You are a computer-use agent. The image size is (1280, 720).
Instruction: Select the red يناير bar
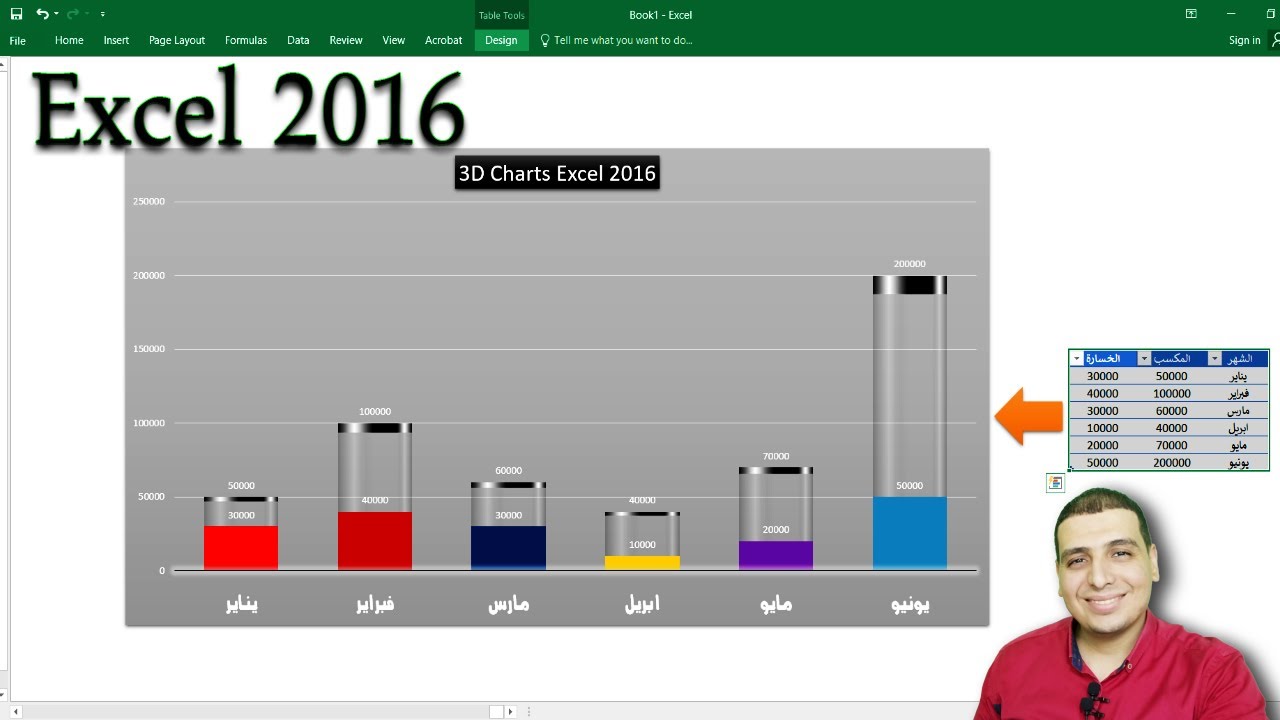[x=241, y=548]
